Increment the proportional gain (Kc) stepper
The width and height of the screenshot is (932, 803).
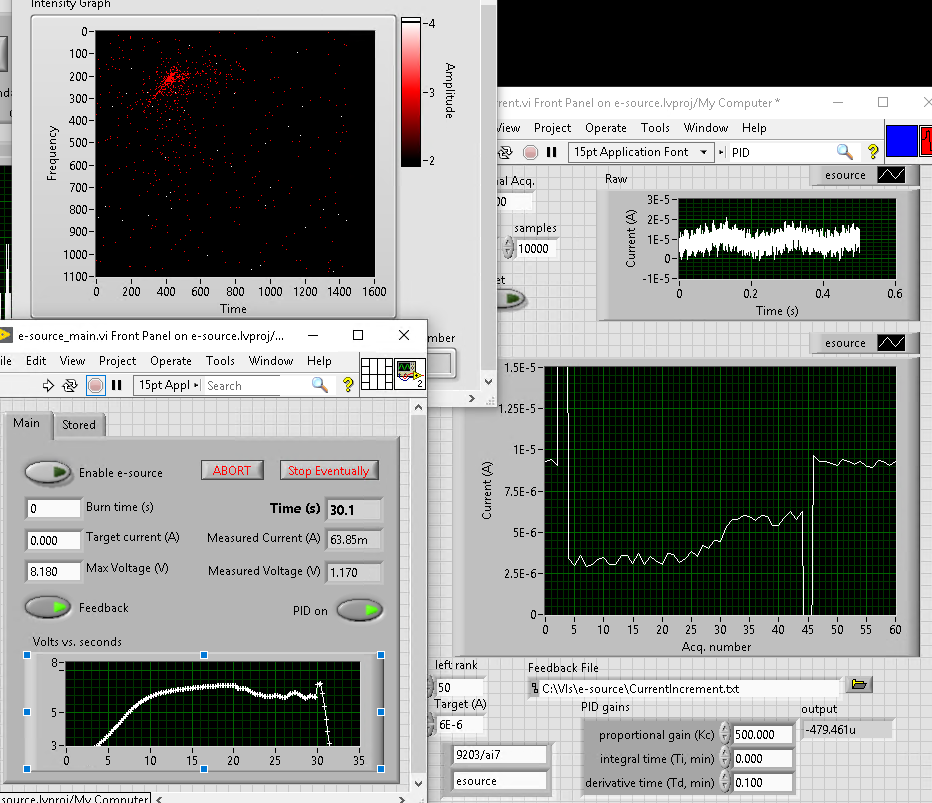click(725, 729)
